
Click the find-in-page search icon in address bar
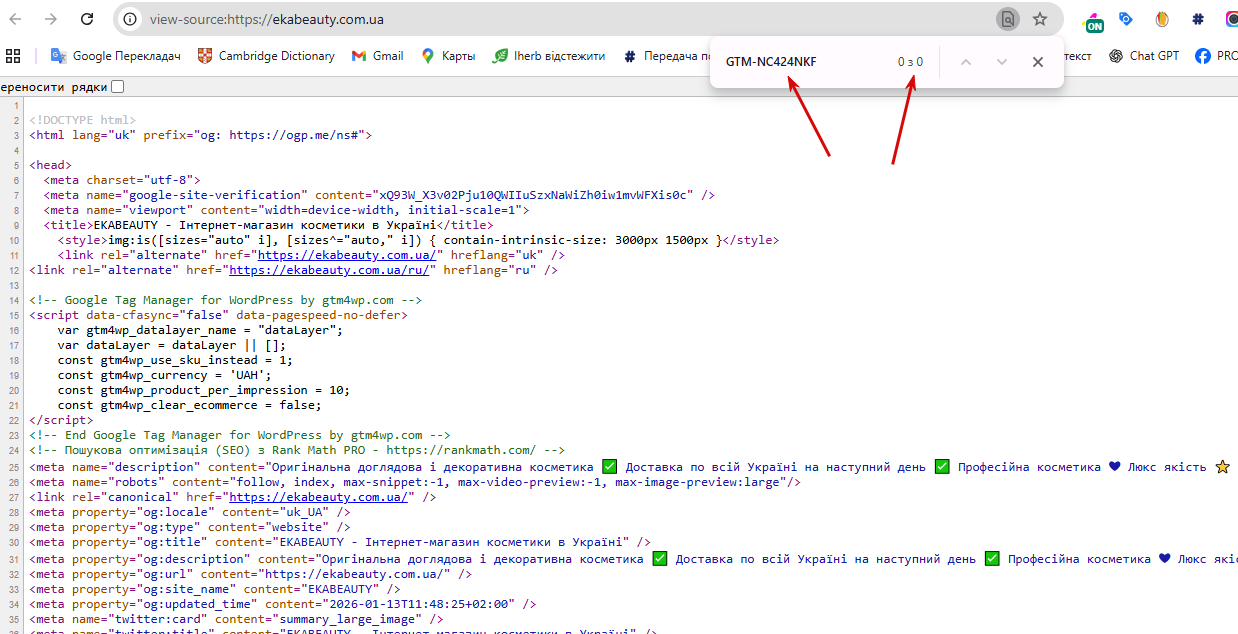1008,19
